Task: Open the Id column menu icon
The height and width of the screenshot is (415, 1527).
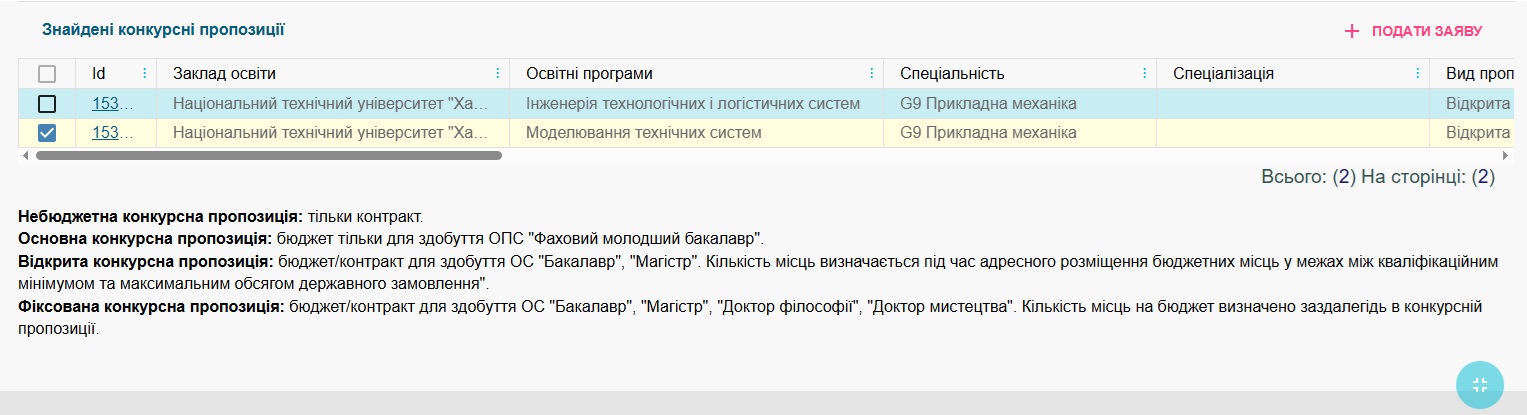Action: [x=144, y=74]
